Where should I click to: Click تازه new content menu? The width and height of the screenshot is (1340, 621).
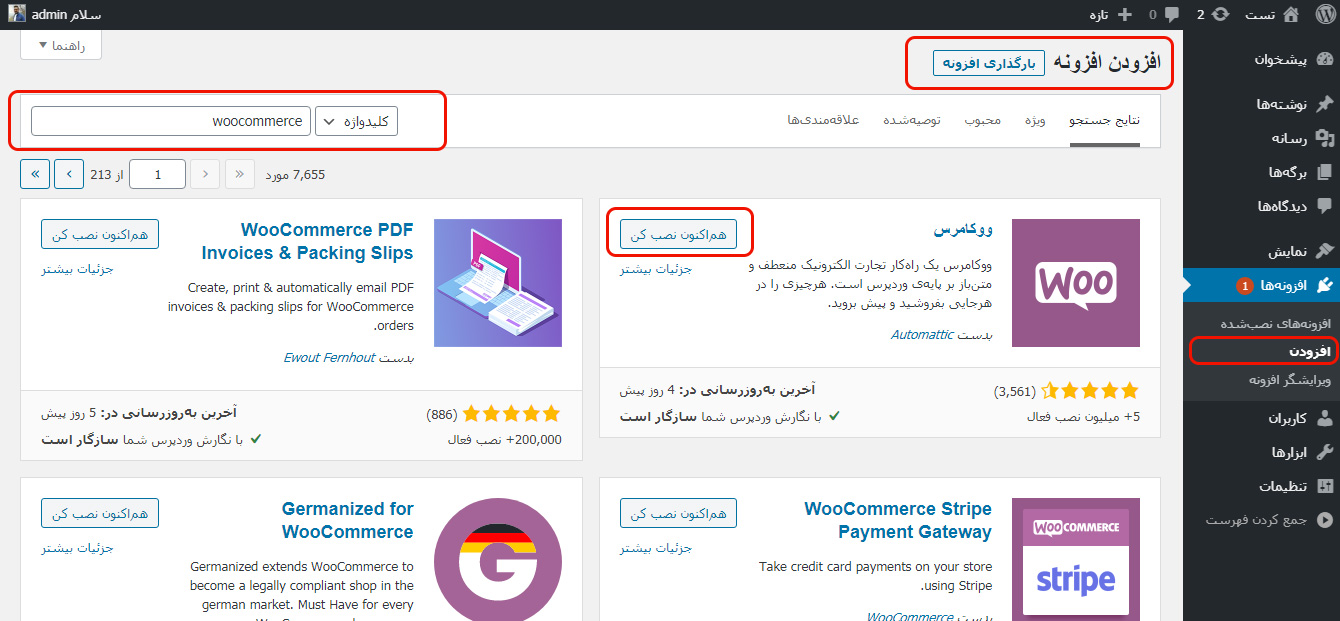tap(1099, 15)
